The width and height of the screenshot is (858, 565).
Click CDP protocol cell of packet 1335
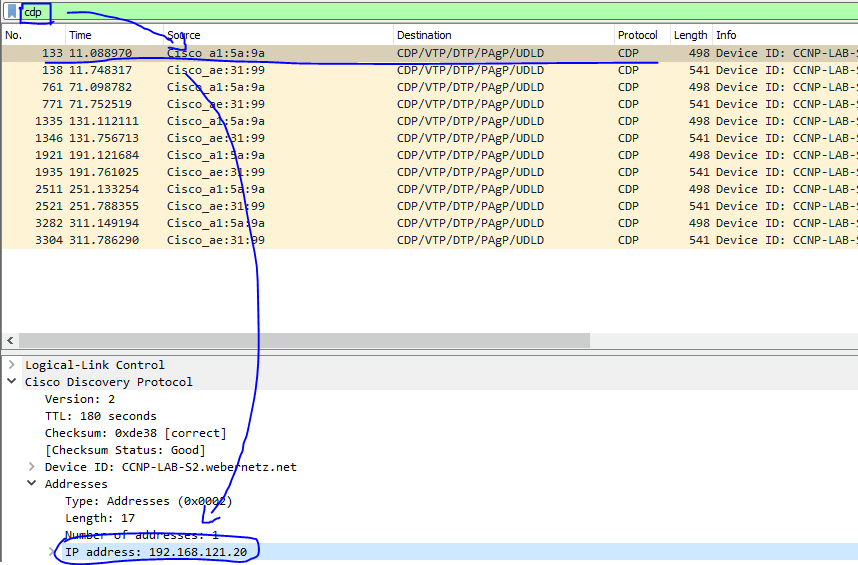point(628,121)
